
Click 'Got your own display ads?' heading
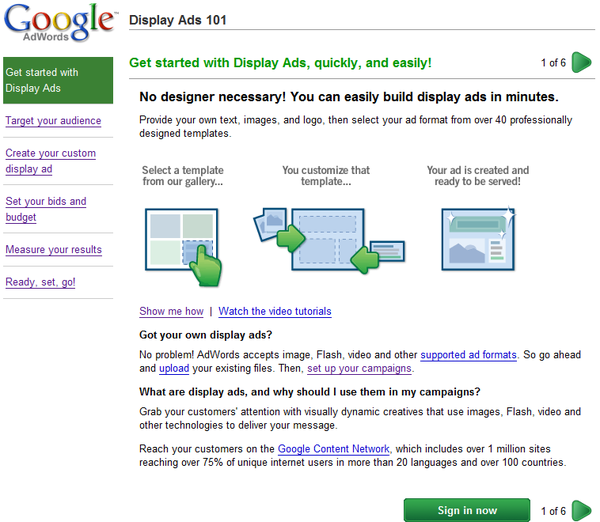click(205, 335)
